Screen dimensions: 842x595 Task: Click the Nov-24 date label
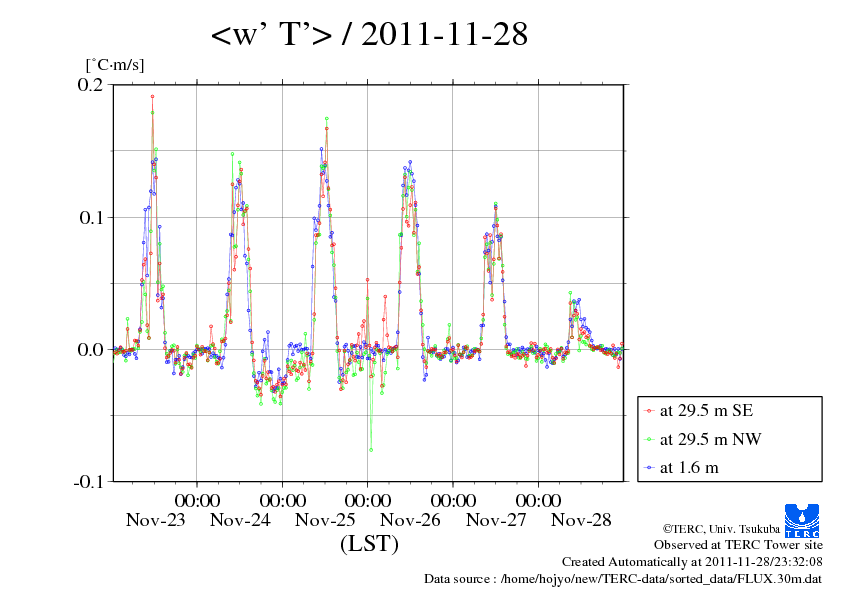240,519
